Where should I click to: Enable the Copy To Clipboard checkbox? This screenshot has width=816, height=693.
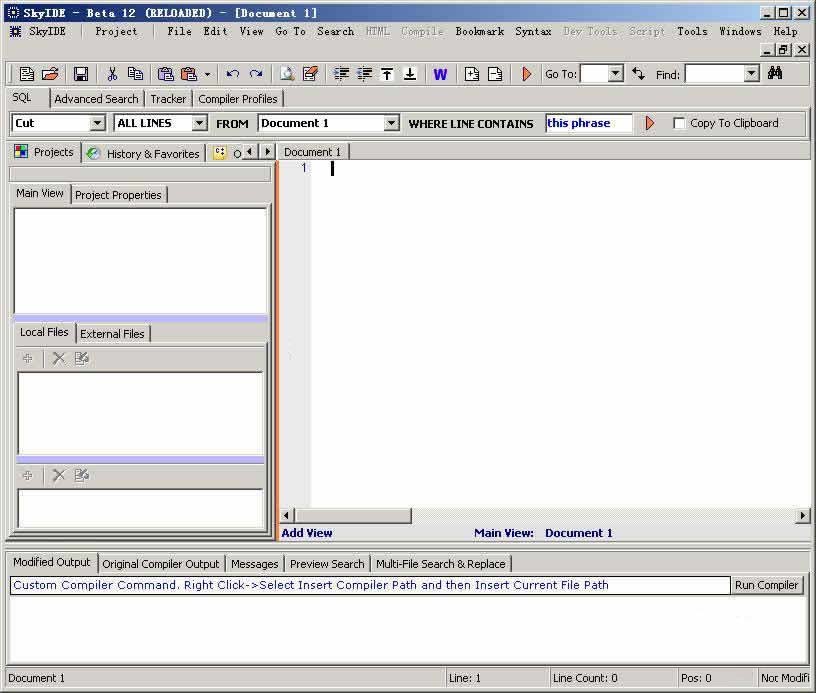click(679, 123)
